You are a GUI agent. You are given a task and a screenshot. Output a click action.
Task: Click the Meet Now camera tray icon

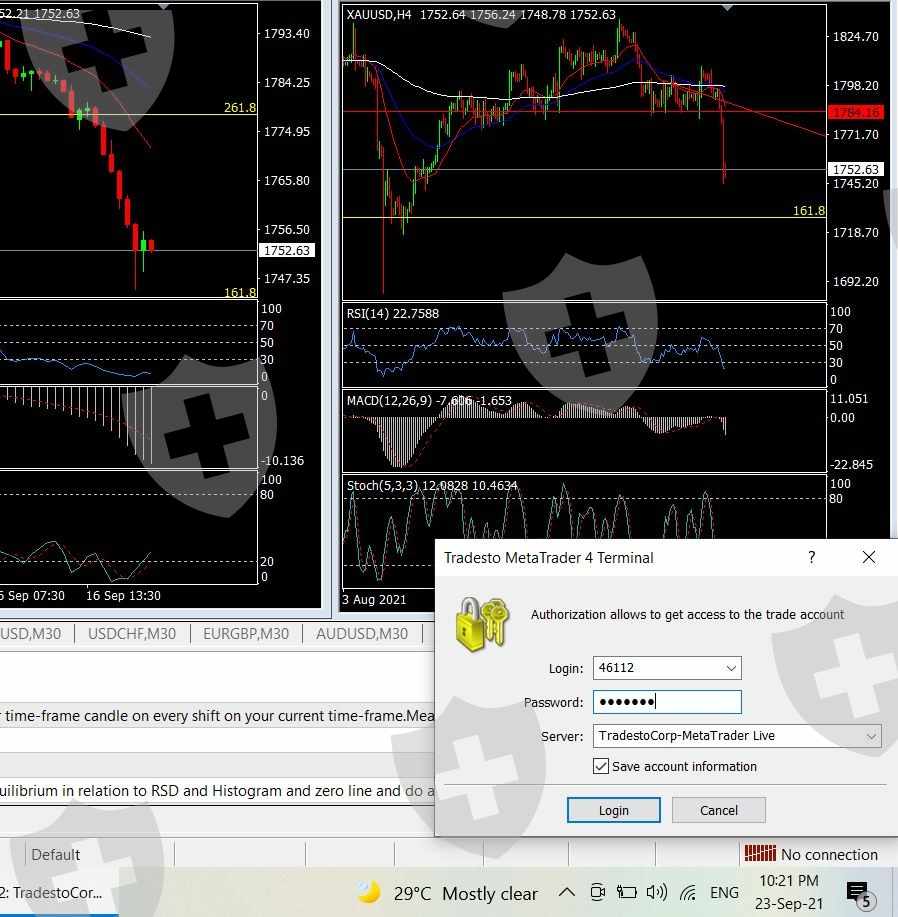[x=597, y=892]
